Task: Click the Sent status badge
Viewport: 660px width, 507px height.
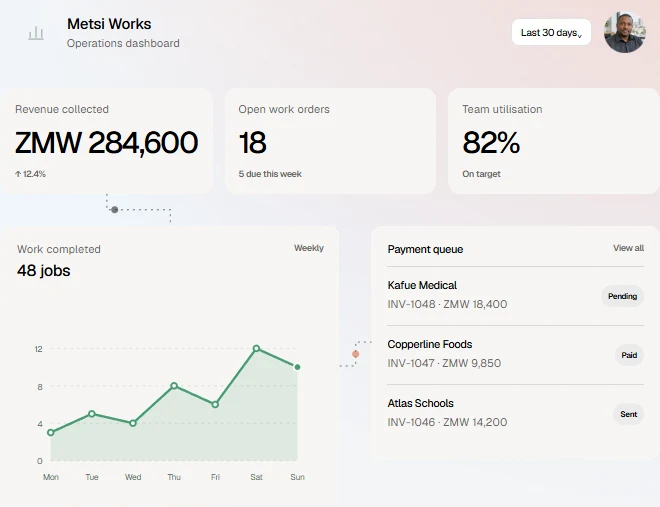Action: click(628, 414)
